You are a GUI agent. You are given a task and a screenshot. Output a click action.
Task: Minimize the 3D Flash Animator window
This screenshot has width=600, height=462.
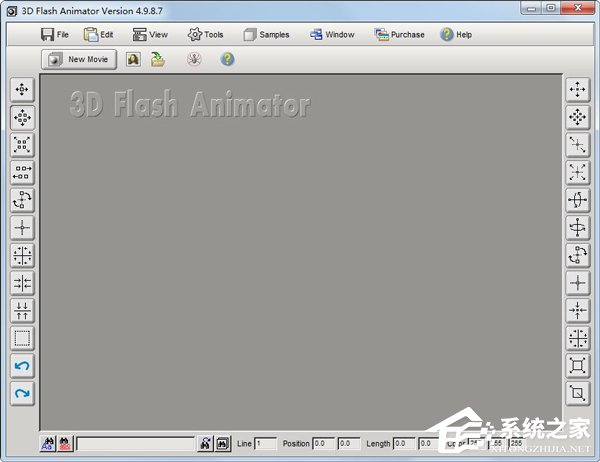click(x=531, y=8)
